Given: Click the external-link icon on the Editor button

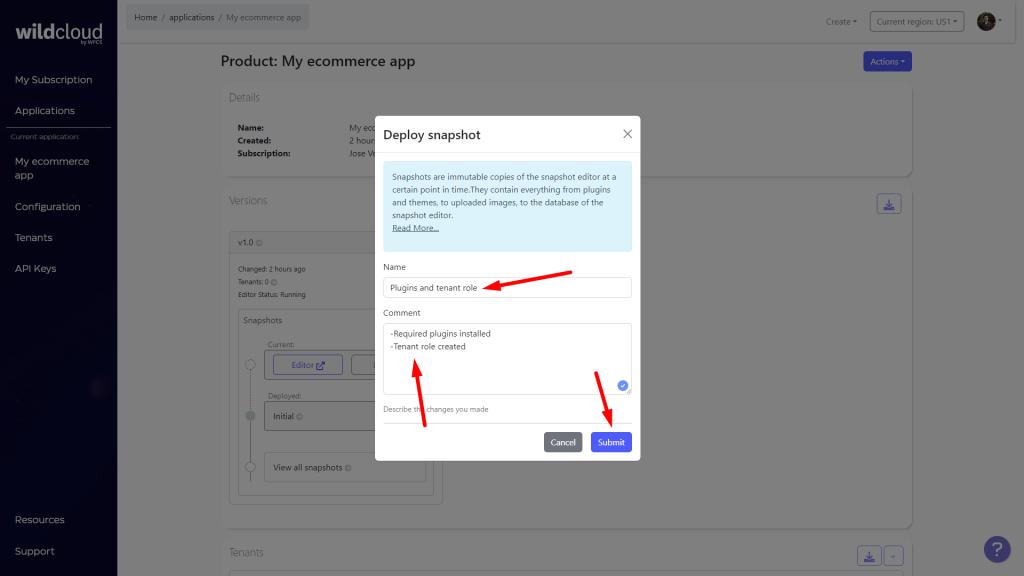Looking at the screenshot, I should point(320,365).
